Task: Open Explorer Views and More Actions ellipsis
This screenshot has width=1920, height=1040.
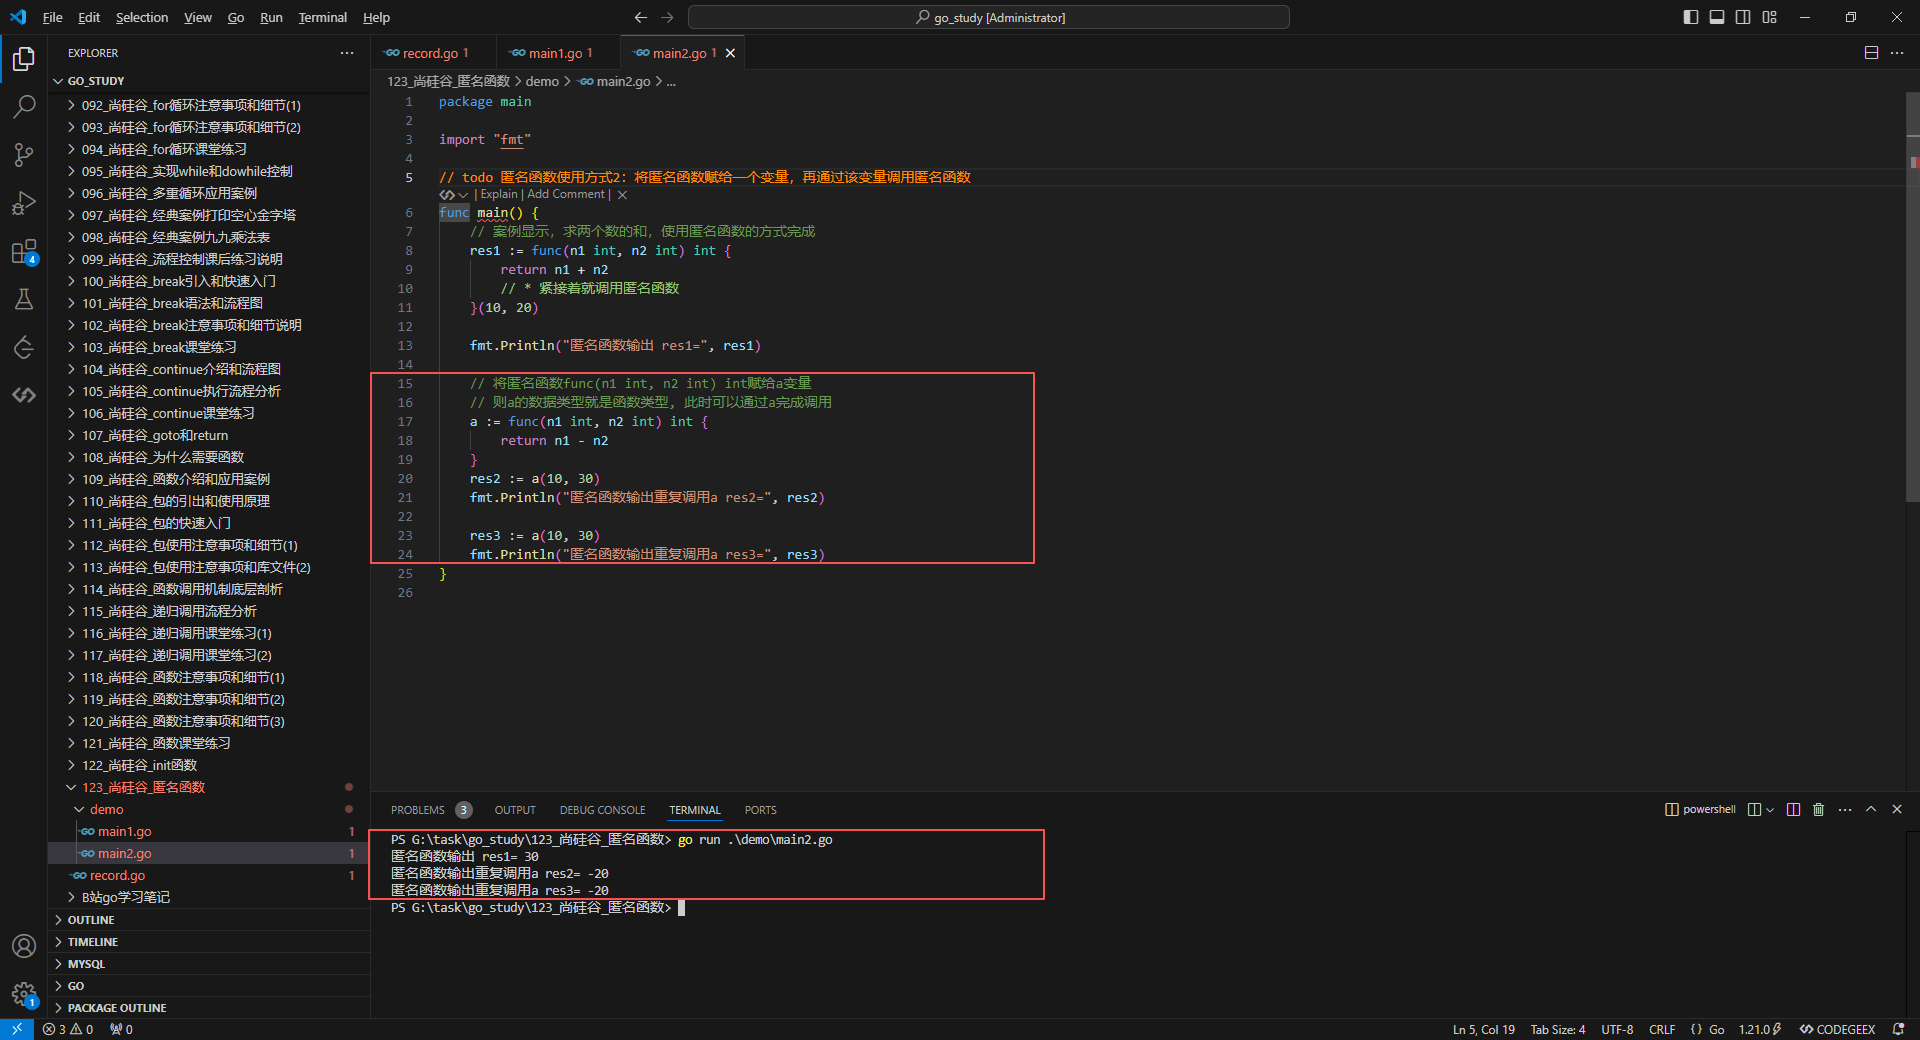Action: [x=346, y=53]
